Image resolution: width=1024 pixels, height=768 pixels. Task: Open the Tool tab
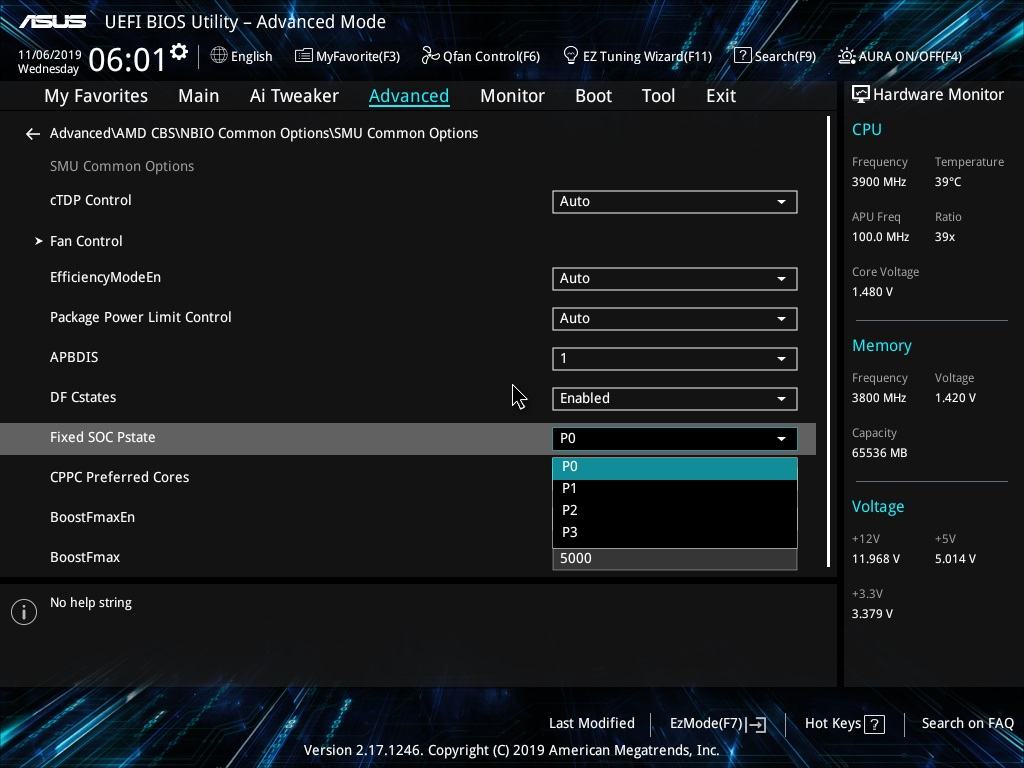point(658,96)
